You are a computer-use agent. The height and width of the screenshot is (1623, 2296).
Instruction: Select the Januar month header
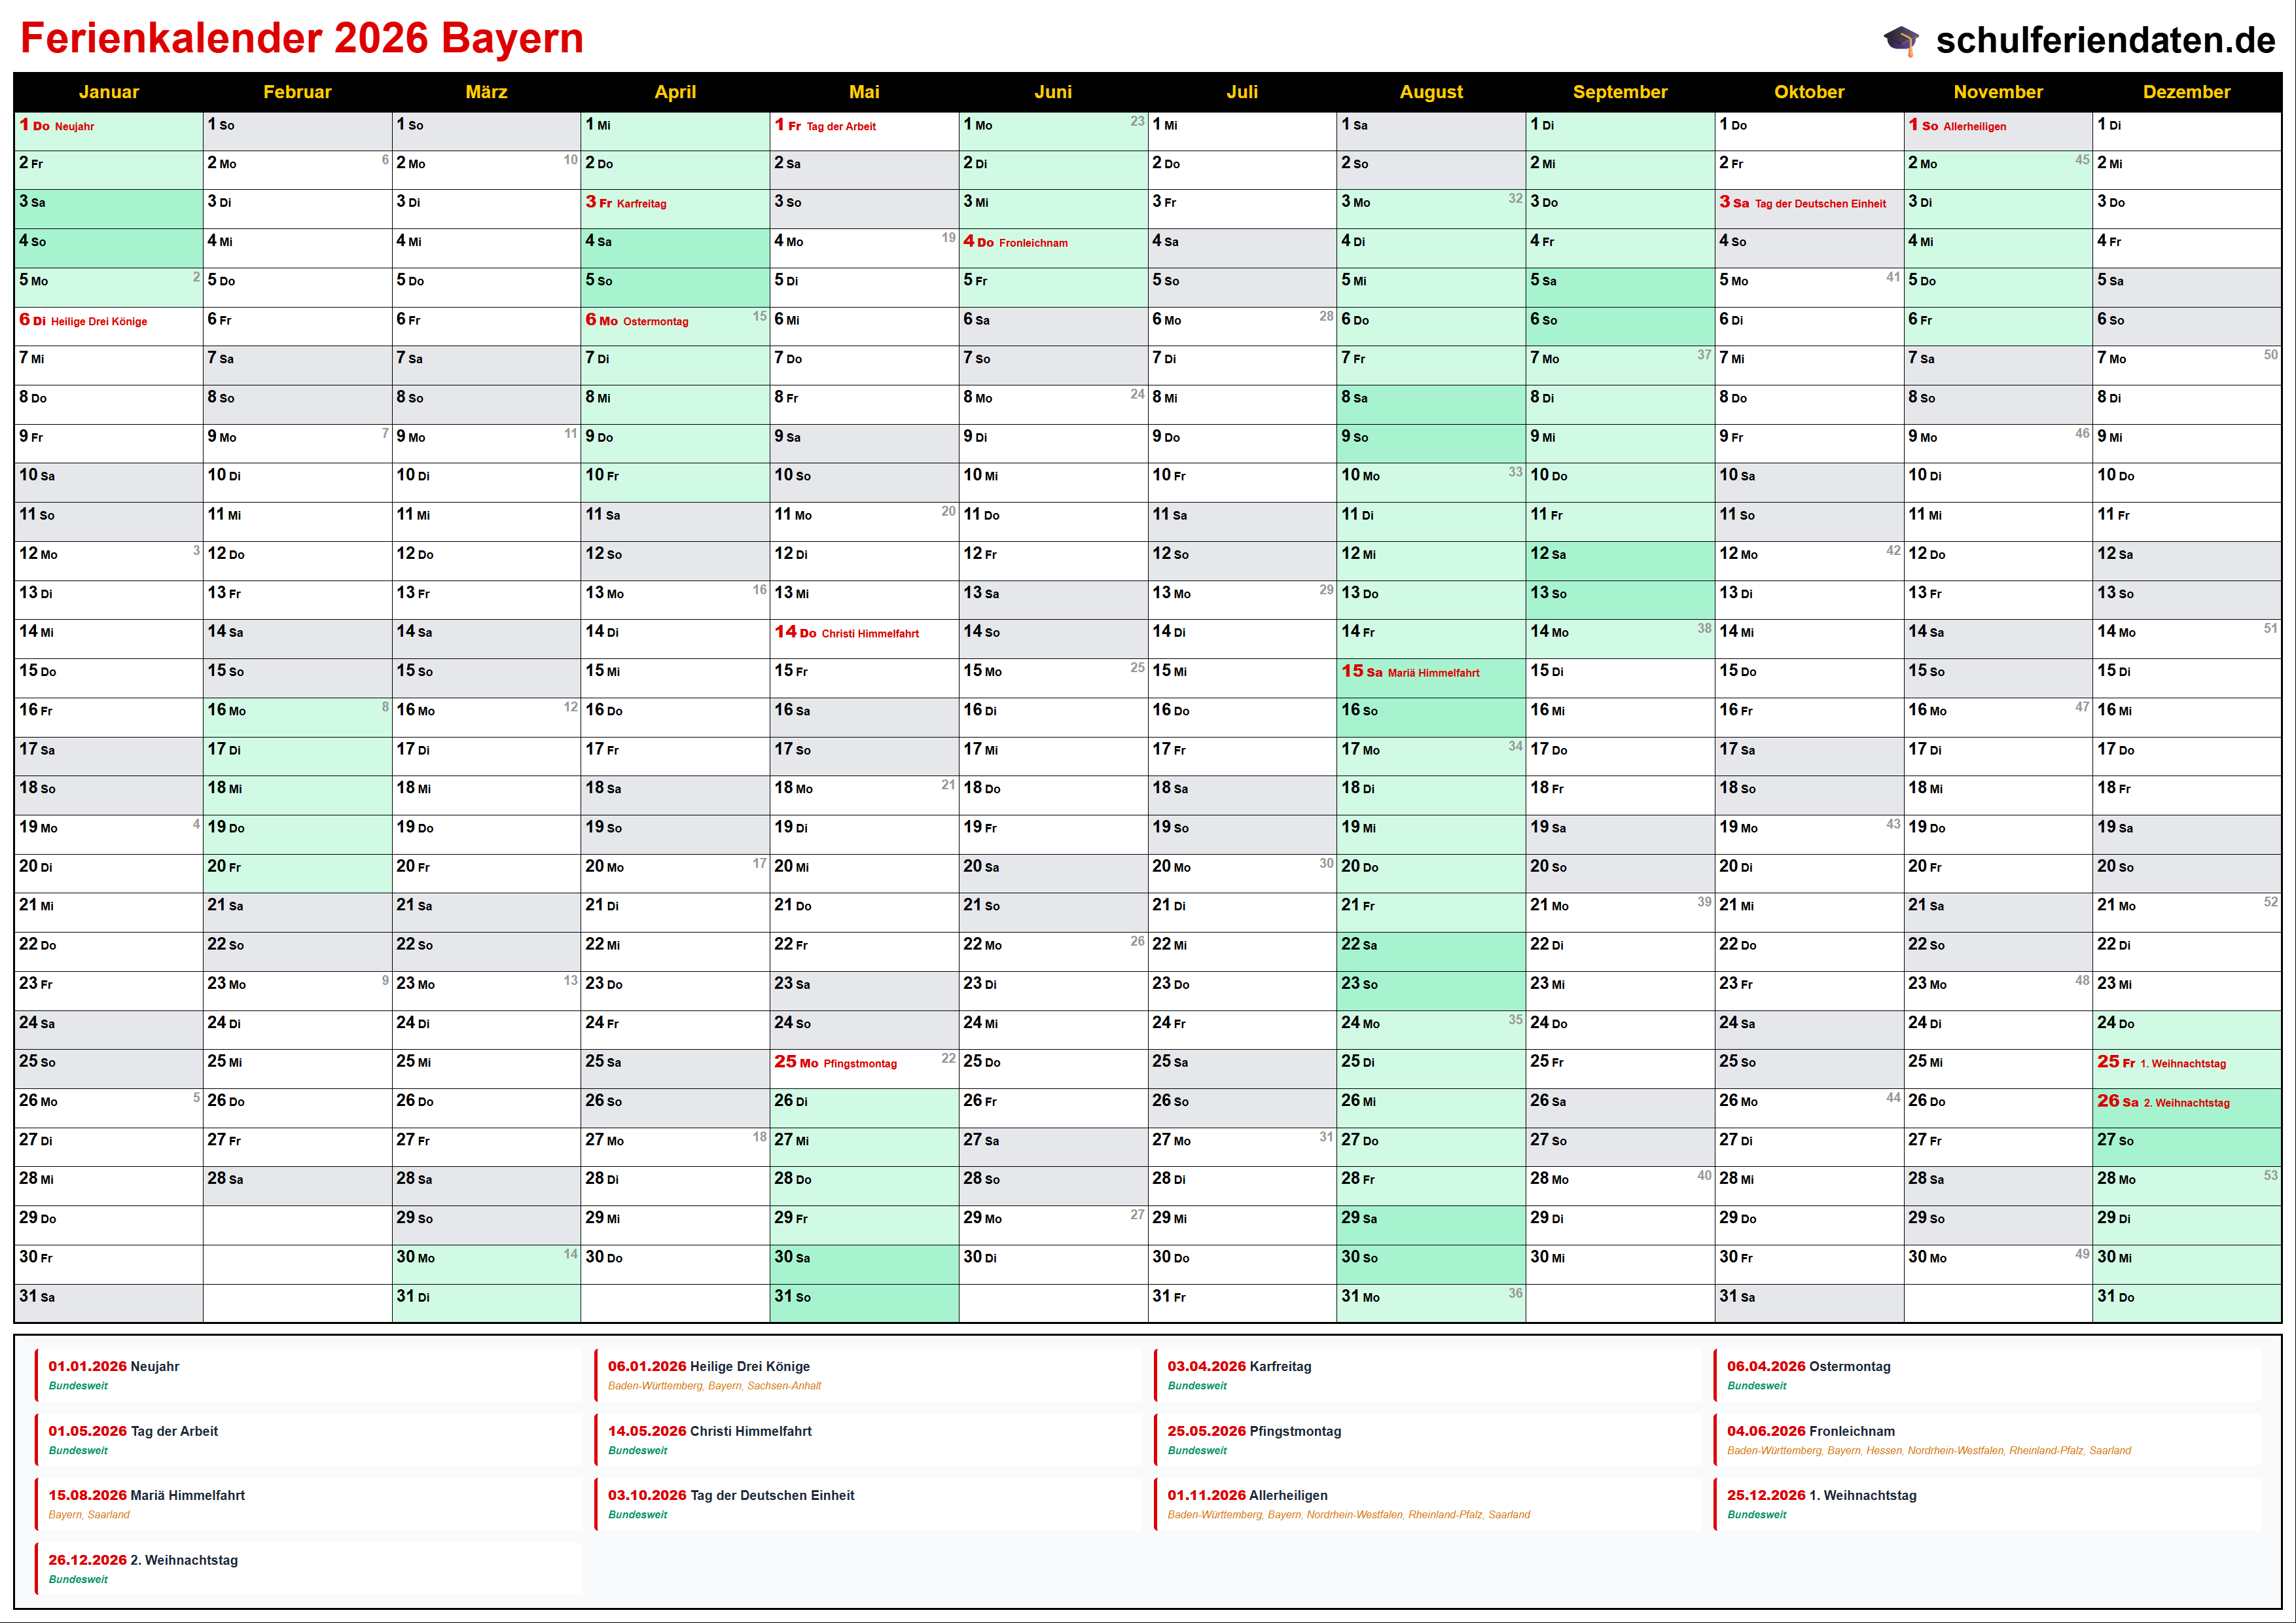[109, 92]
